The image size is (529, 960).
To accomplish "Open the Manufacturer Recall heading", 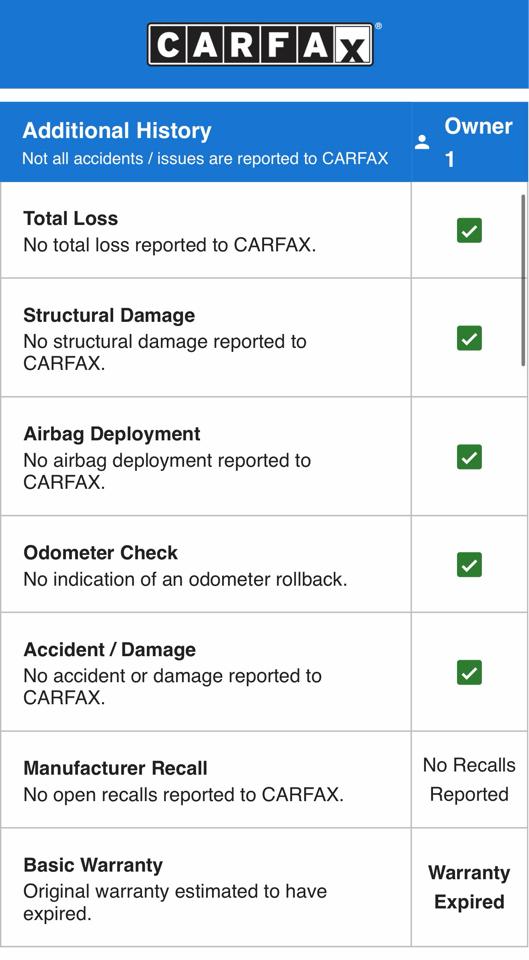I will pos(115,768).
